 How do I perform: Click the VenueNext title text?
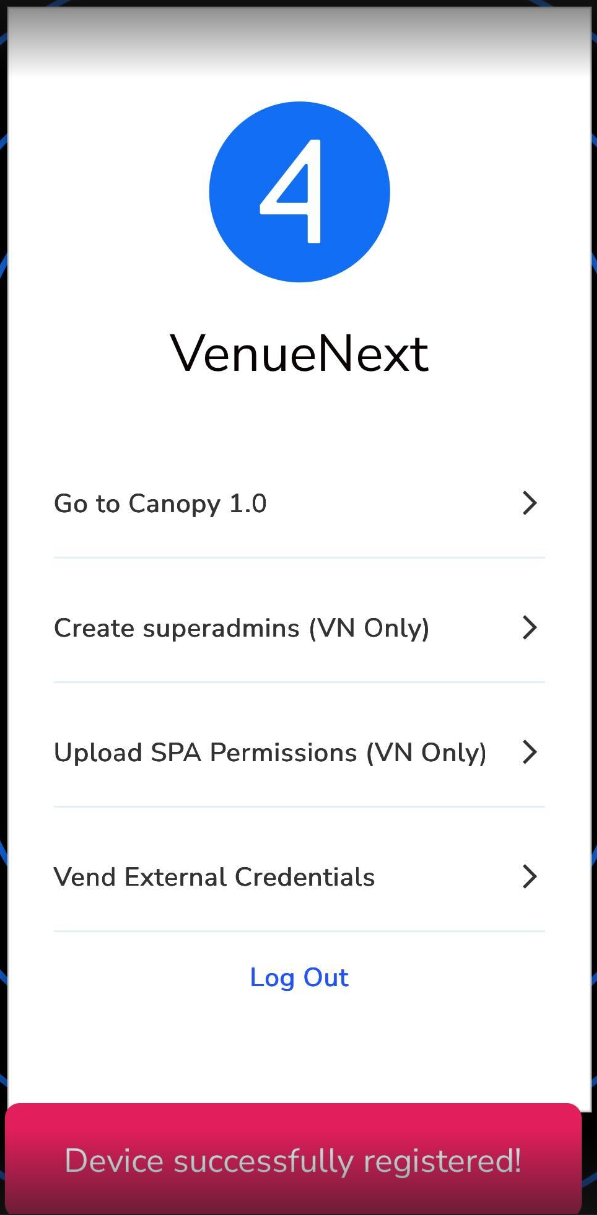tap(299, 353)
